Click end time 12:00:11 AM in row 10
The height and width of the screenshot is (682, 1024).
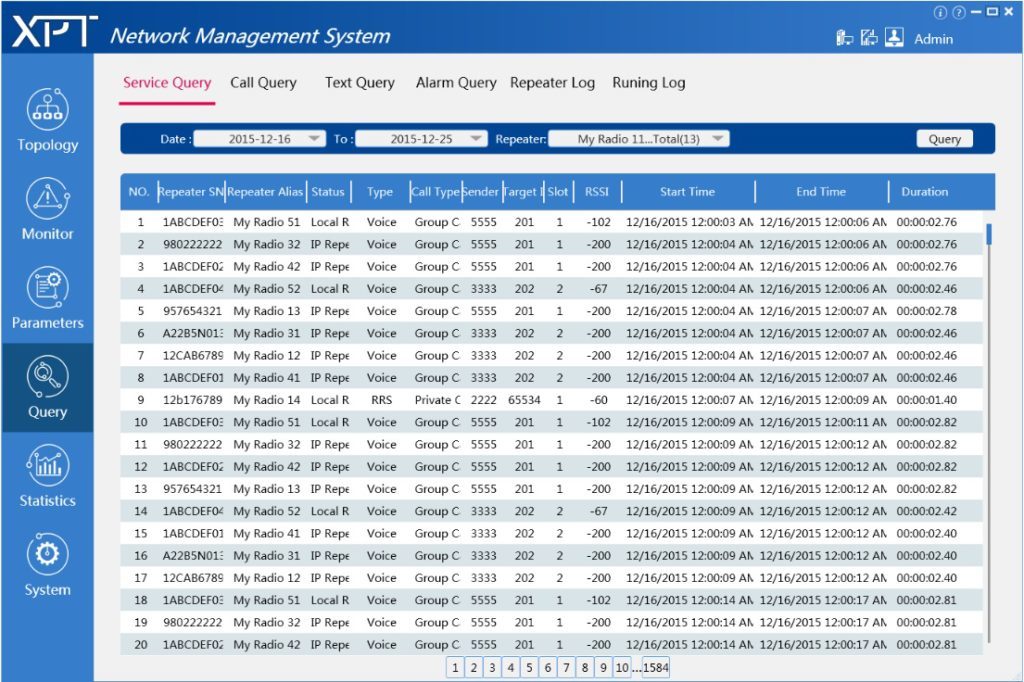pos(823,422)
